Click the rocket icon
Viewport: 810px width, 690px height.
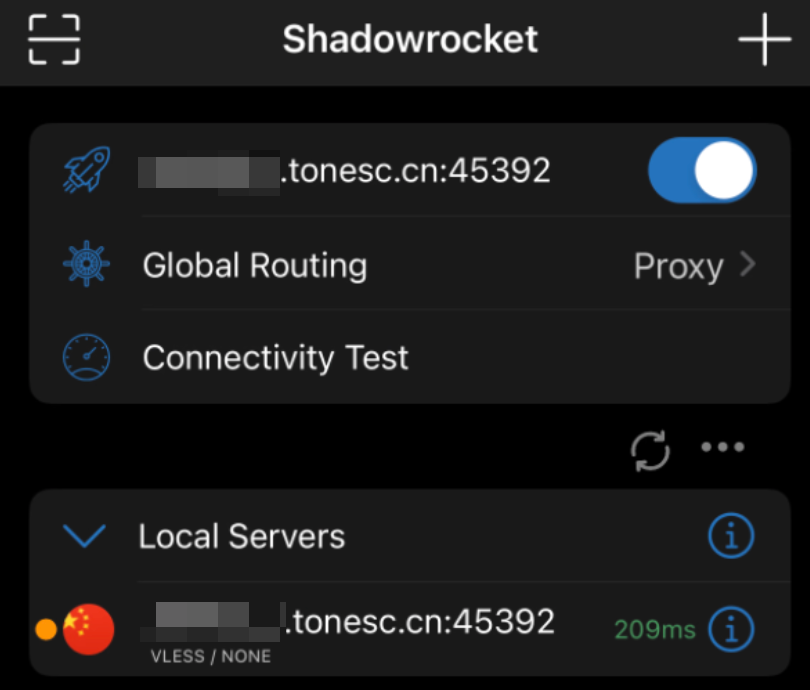[88, 171]
